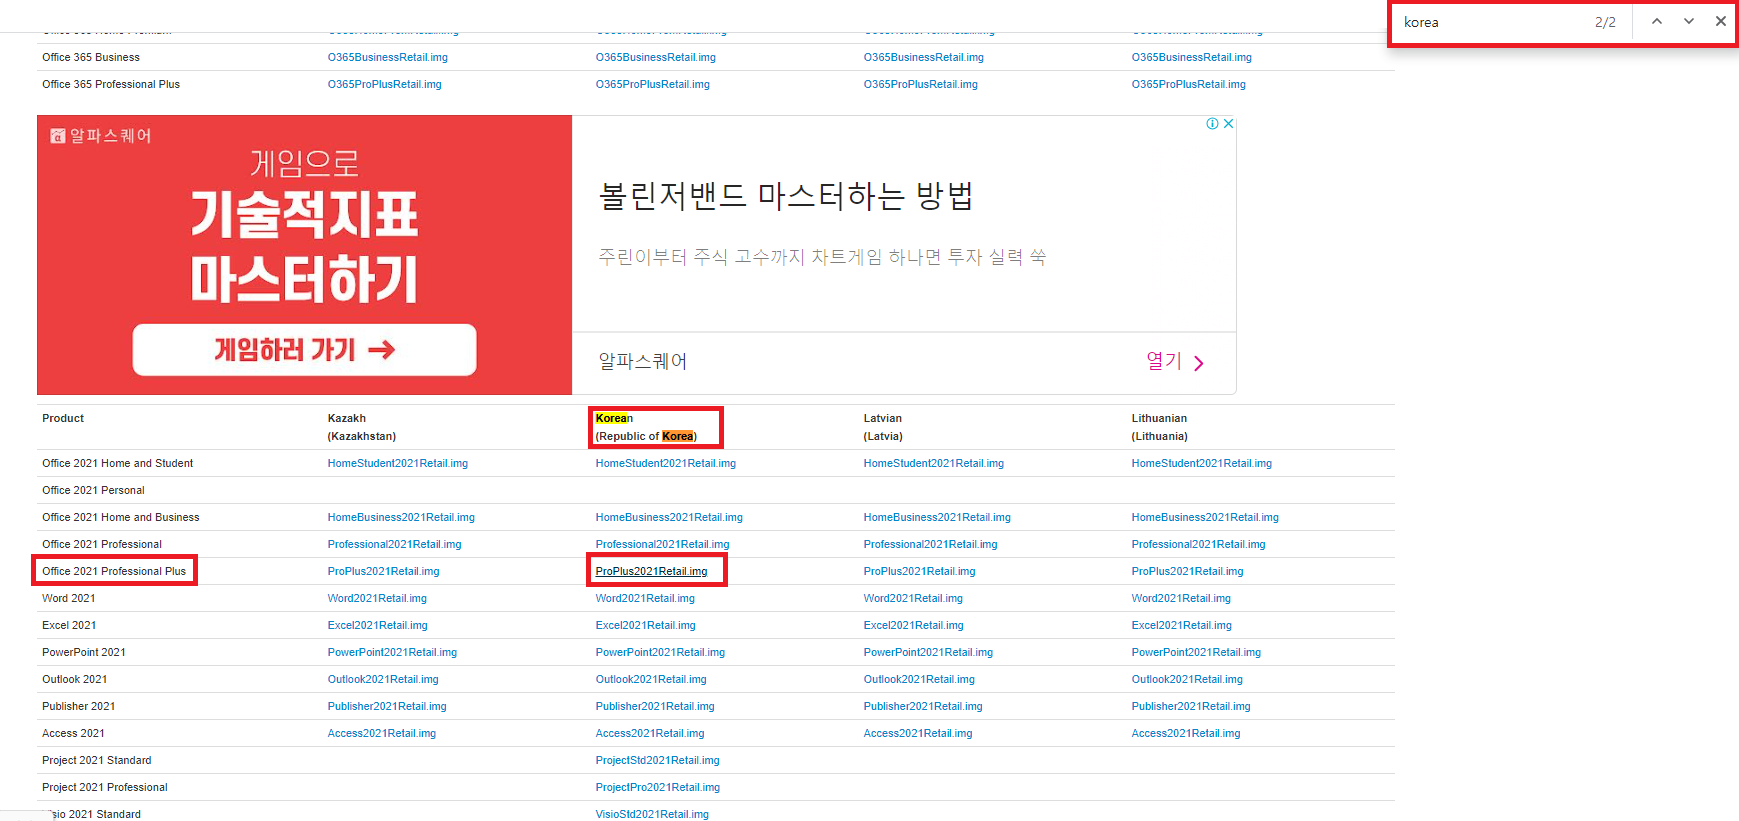
Task: Open Lithuanian HomeStudent2021Retail.img link
Action: coord(1202,463)
